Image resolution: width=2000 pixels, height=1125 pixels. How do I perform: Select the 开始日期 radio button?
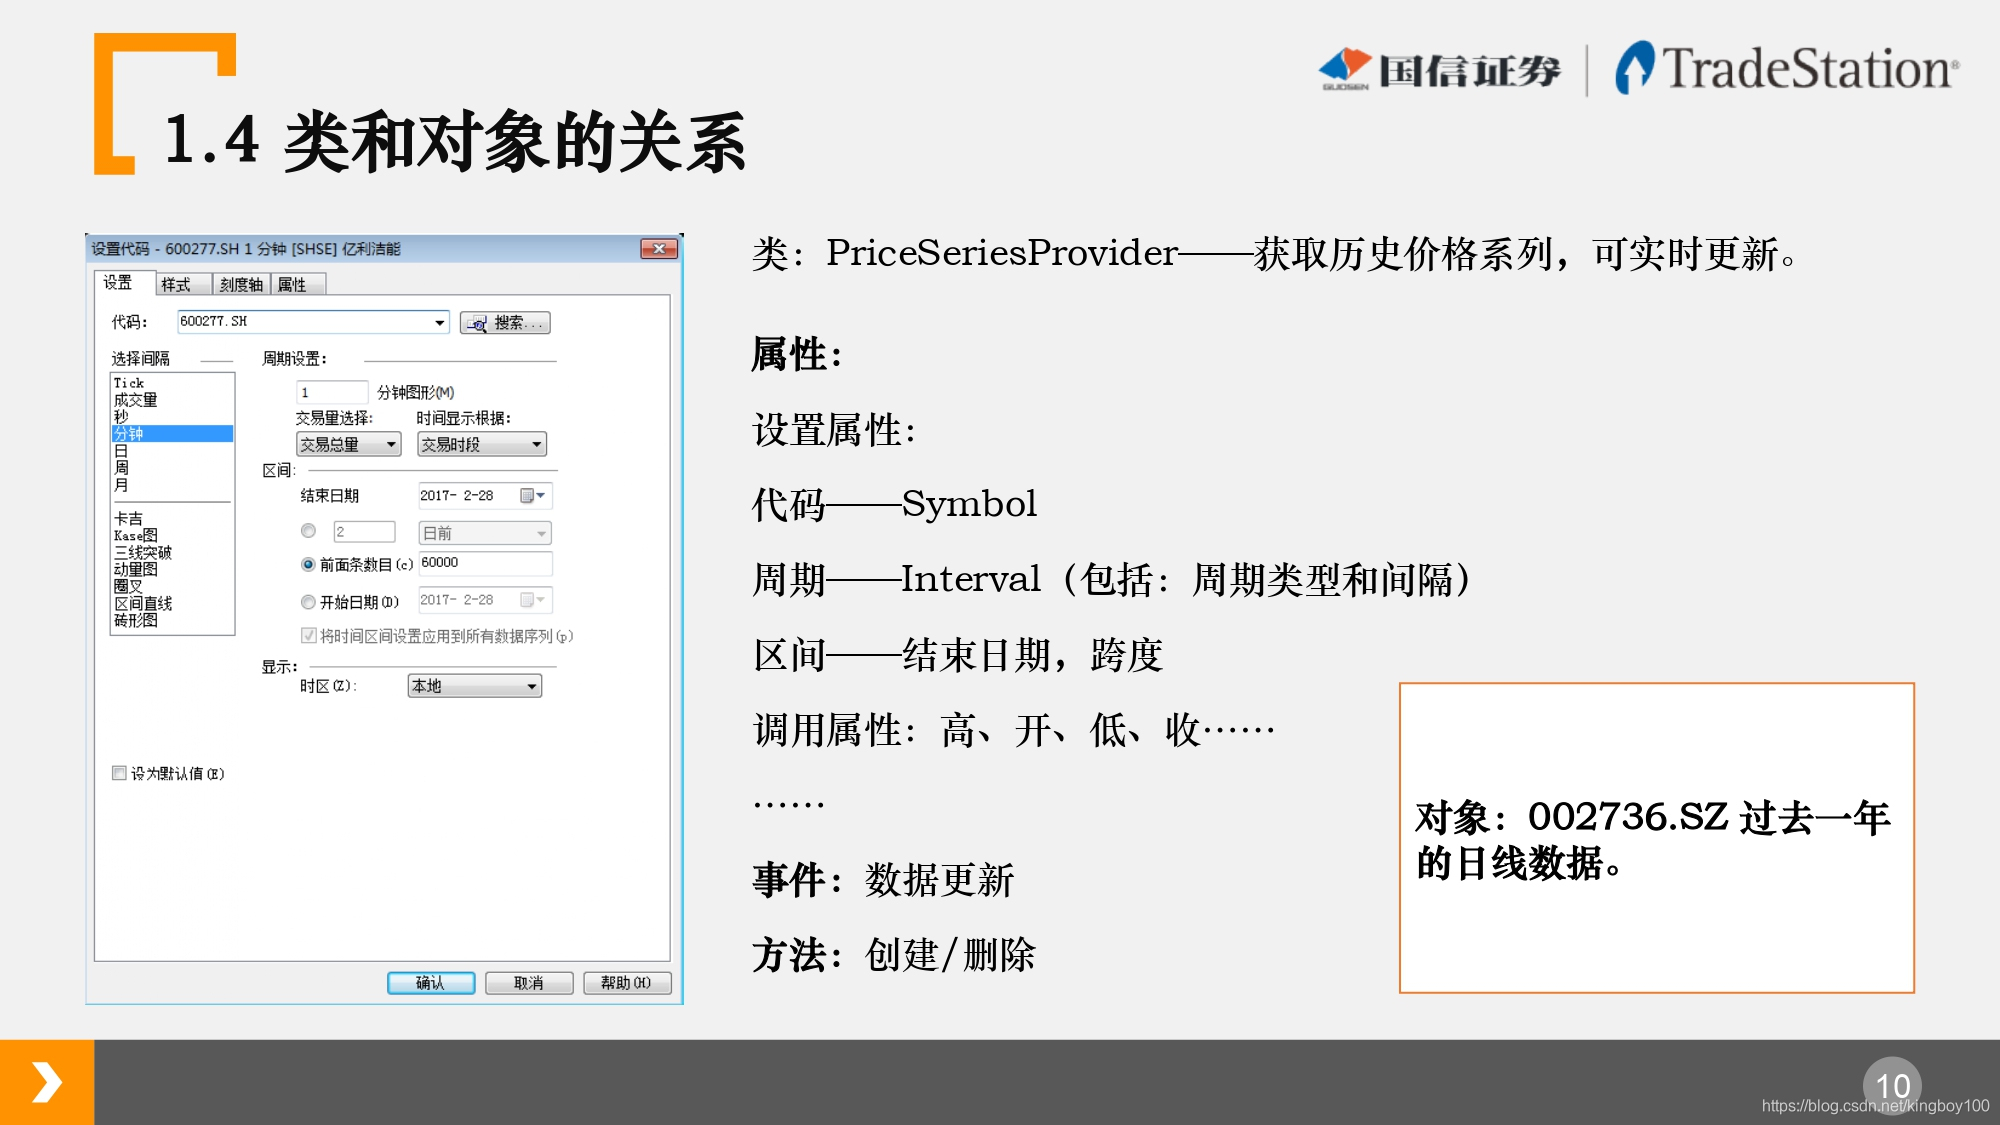point(308,601)
